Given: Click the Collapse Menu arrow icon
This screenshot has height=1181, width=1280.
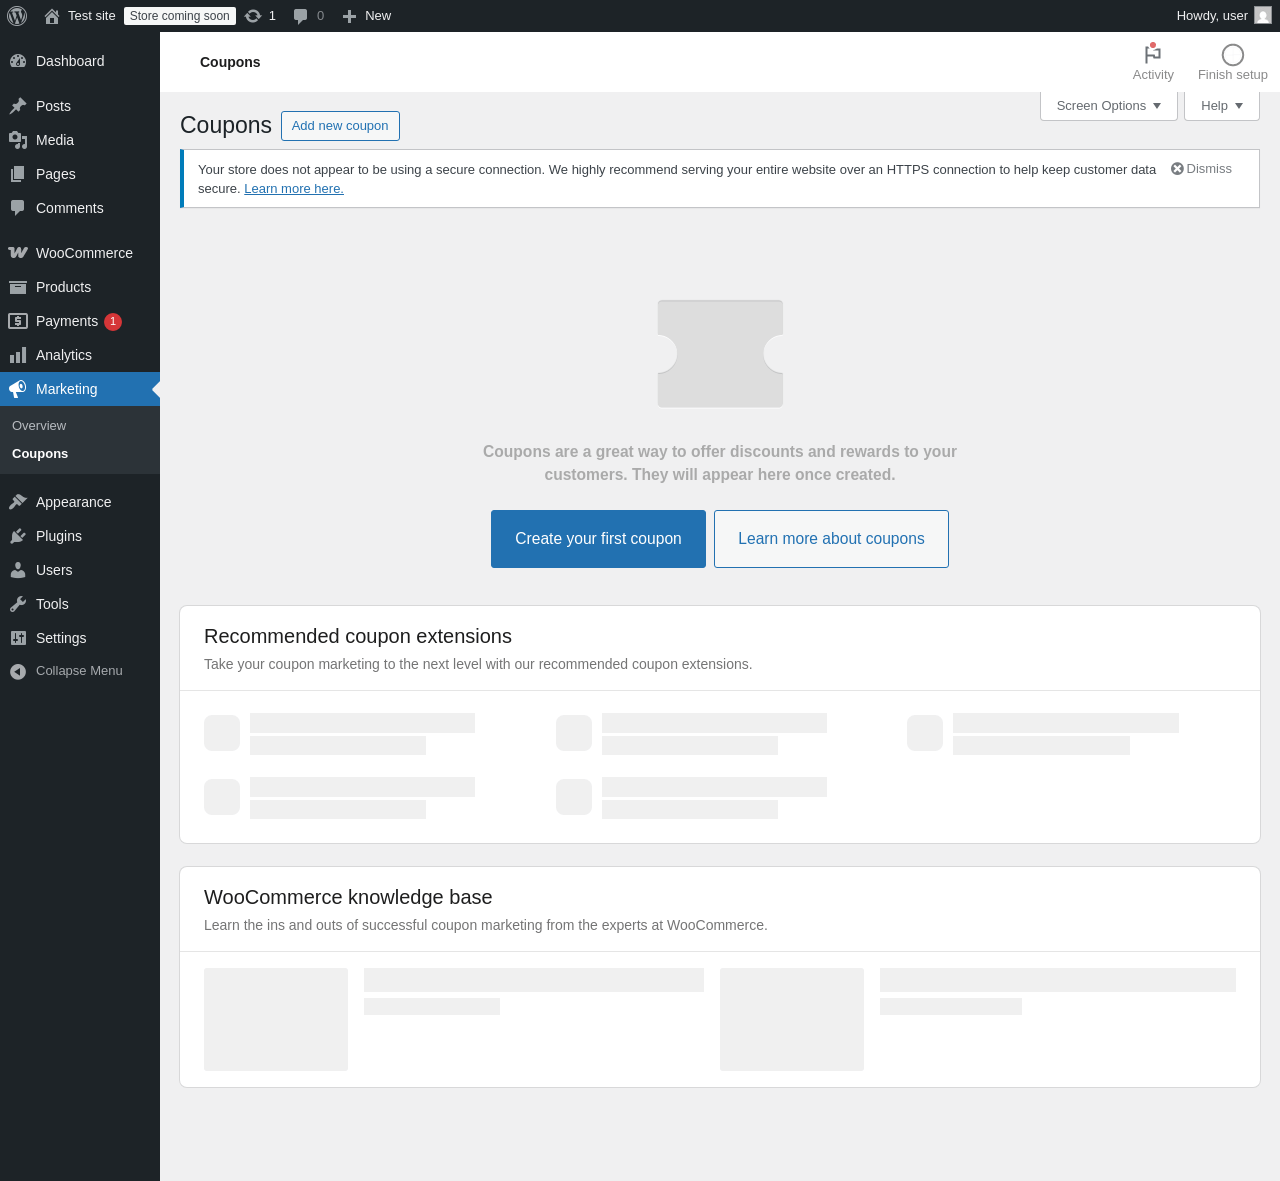Looking at the screenshot, I should [18, 671].
